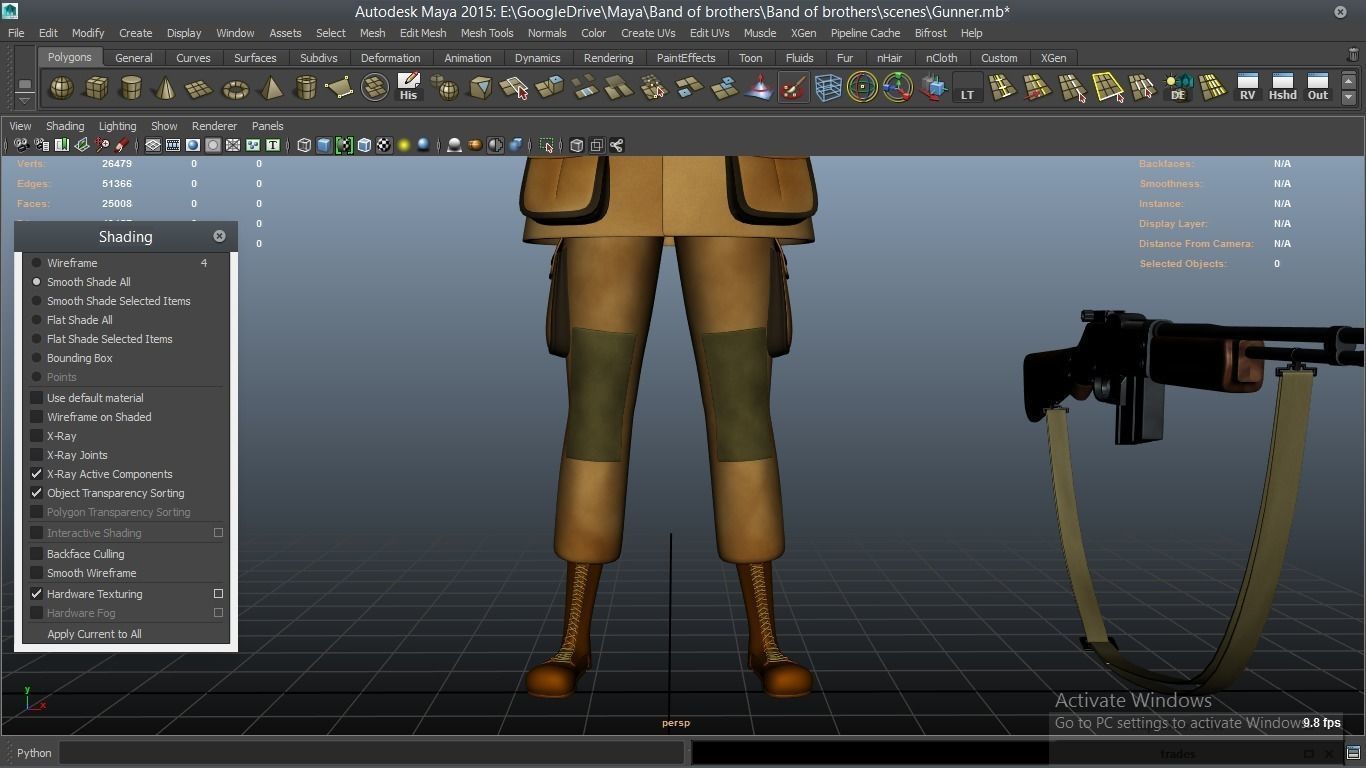
Task: Click the smooth shade blue cube icon
Action: tap(324, 145)
